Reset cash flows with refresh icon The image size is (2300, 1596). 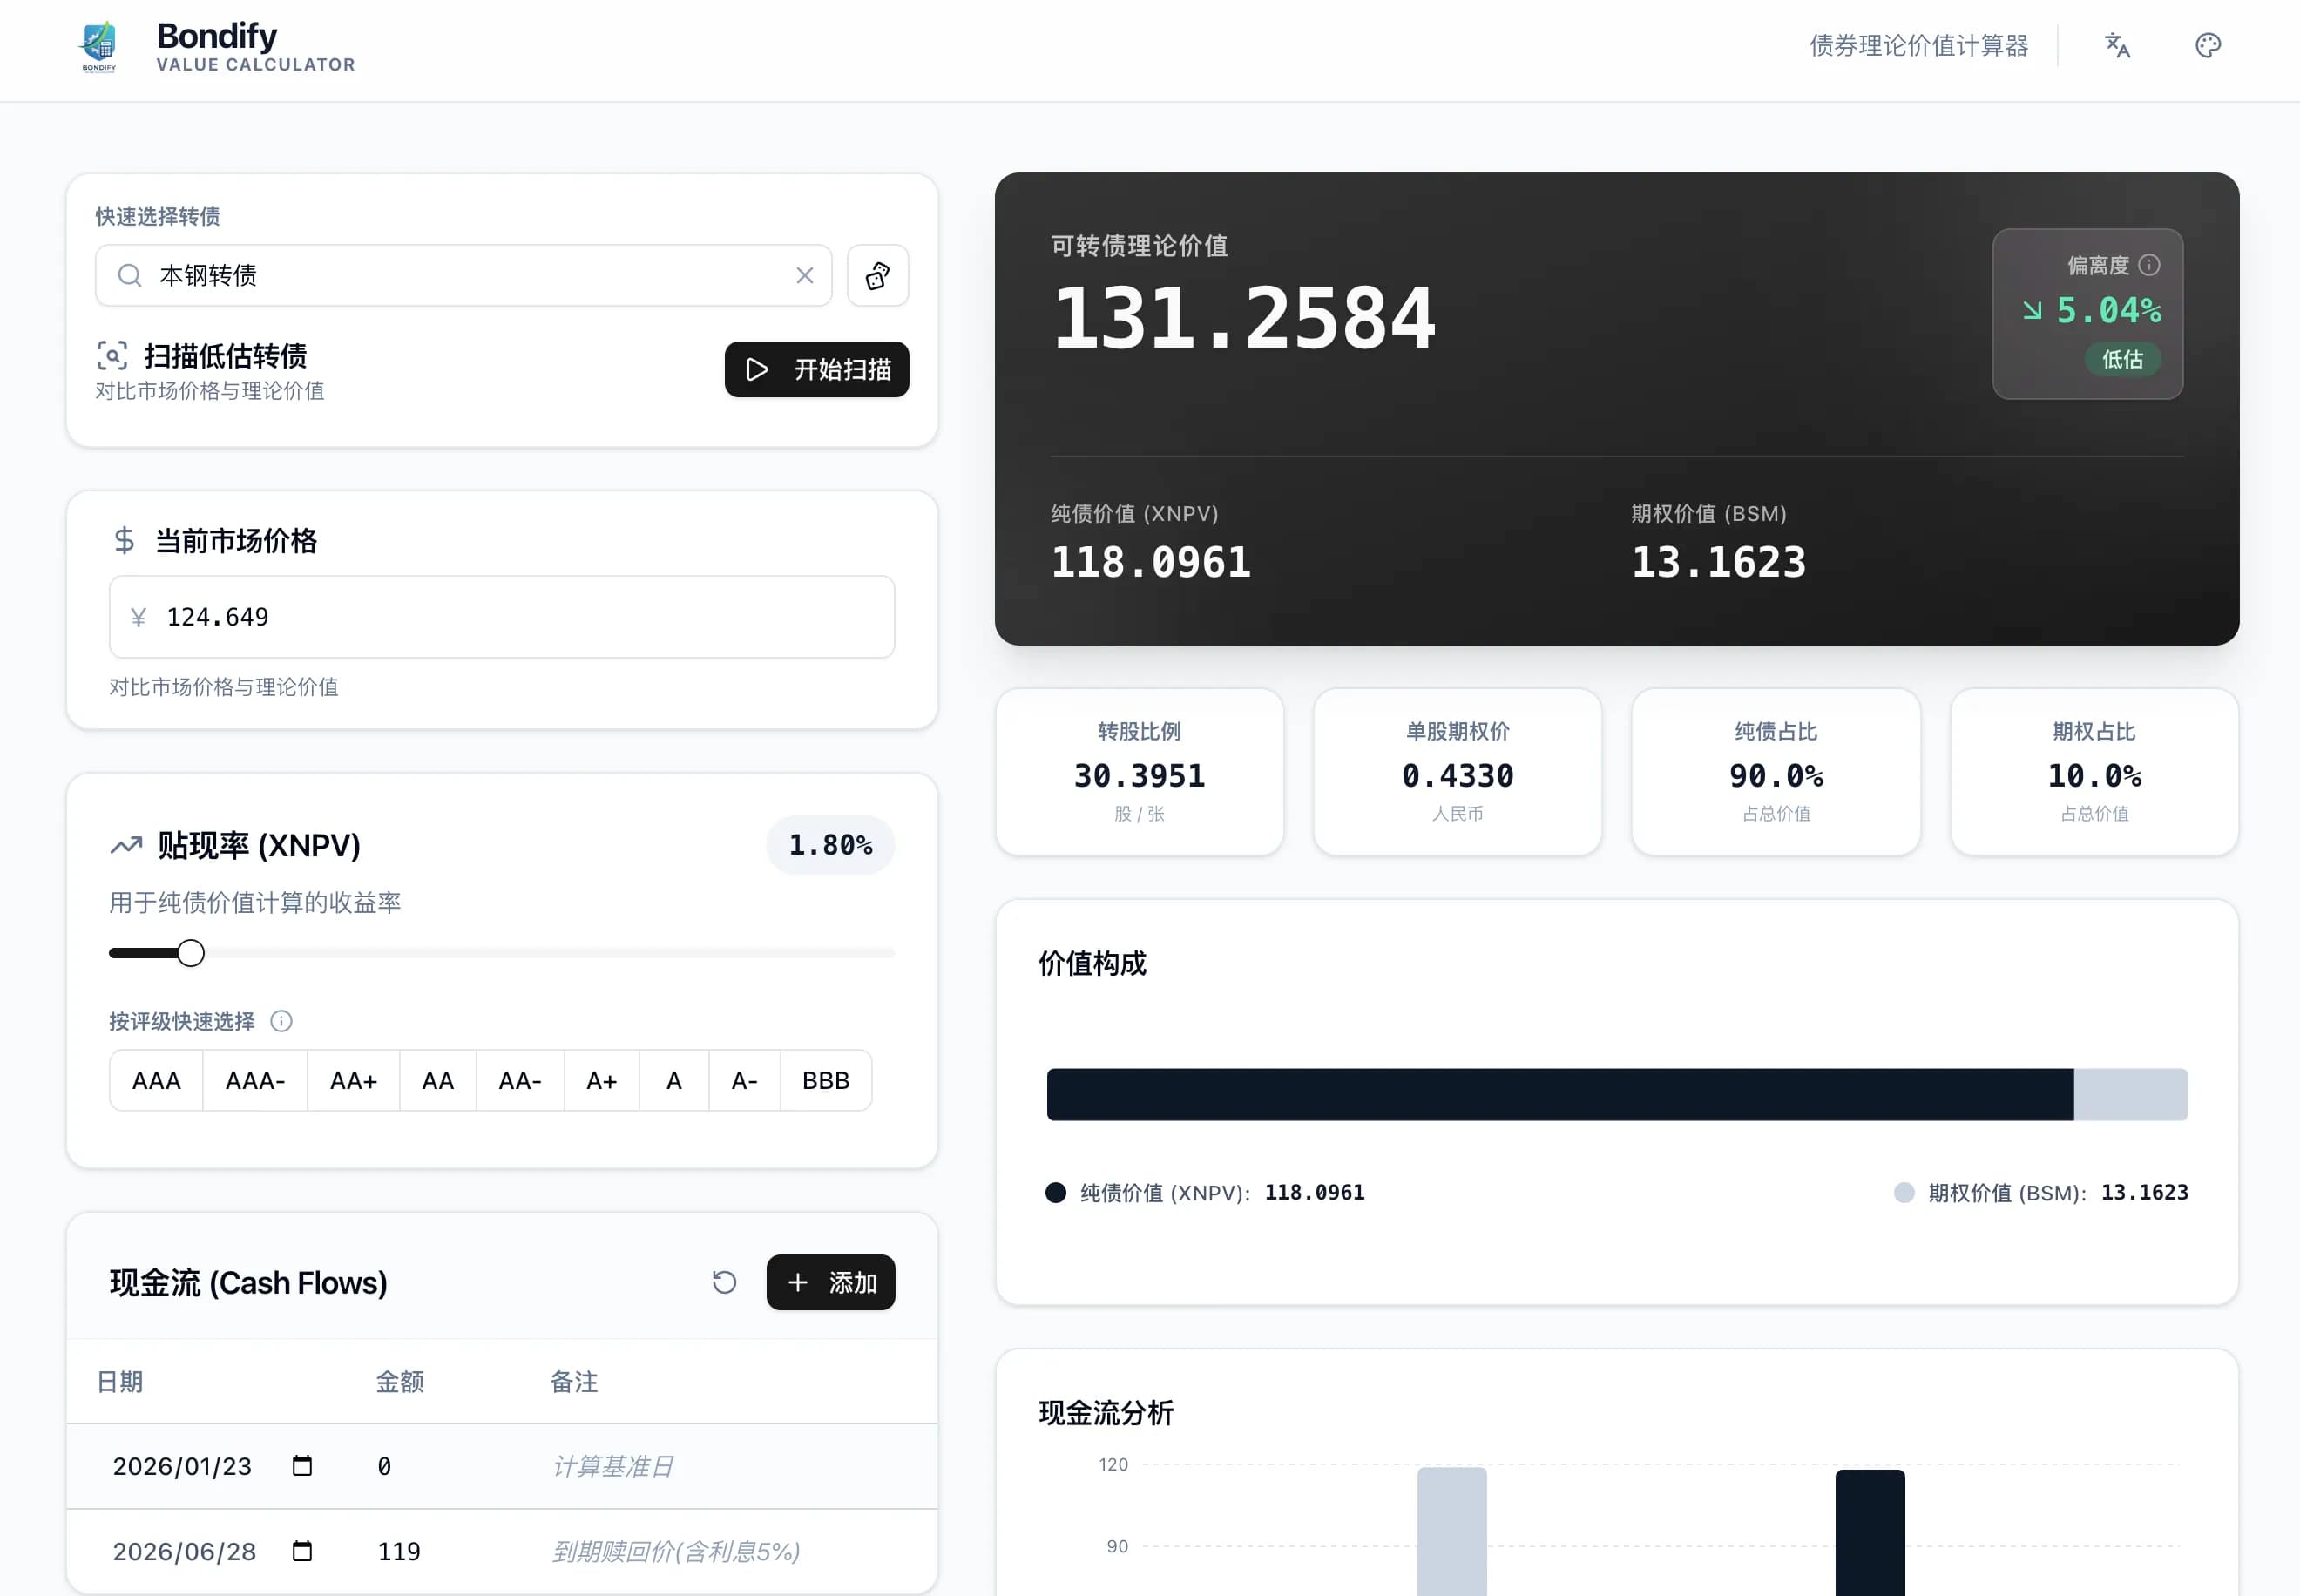[724, 1282]
